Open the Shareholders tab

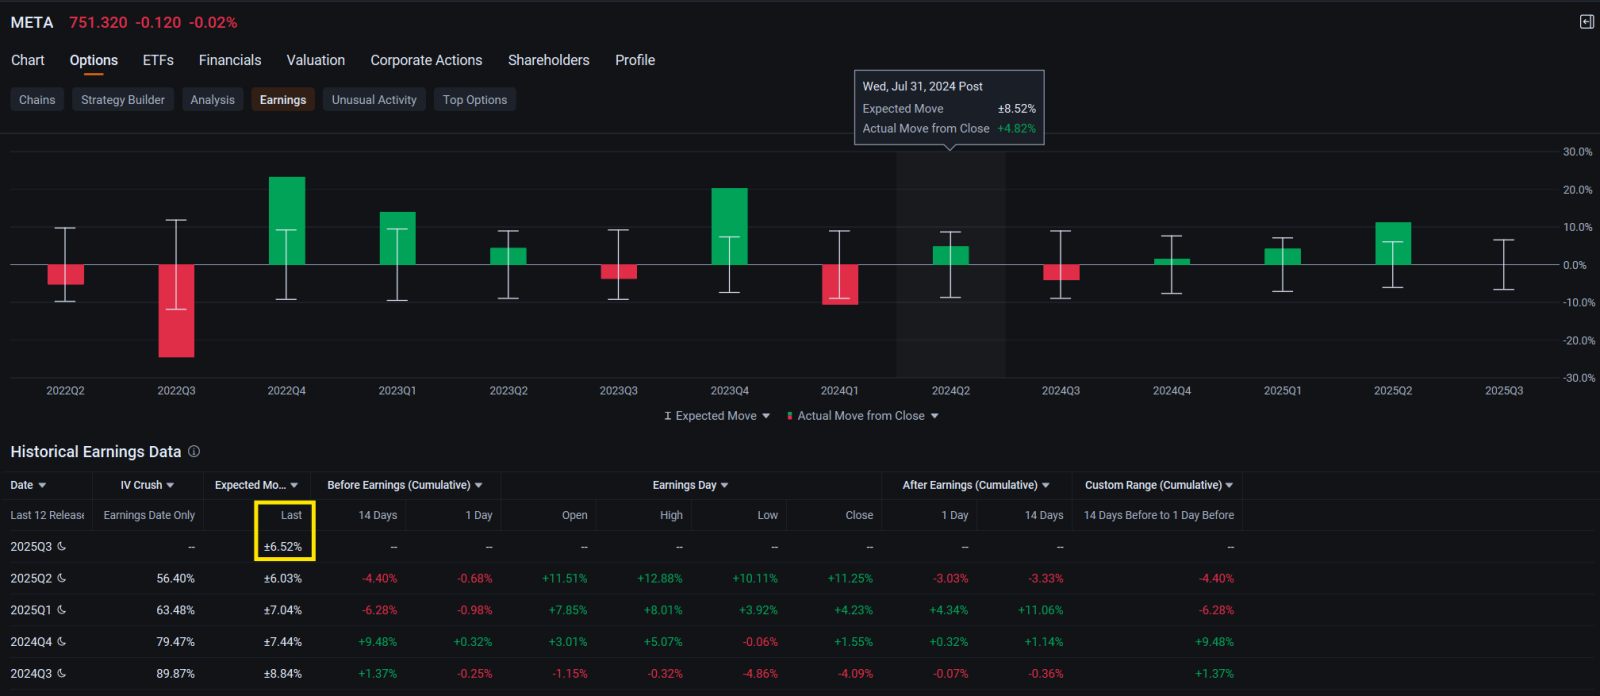pos(549,60)
